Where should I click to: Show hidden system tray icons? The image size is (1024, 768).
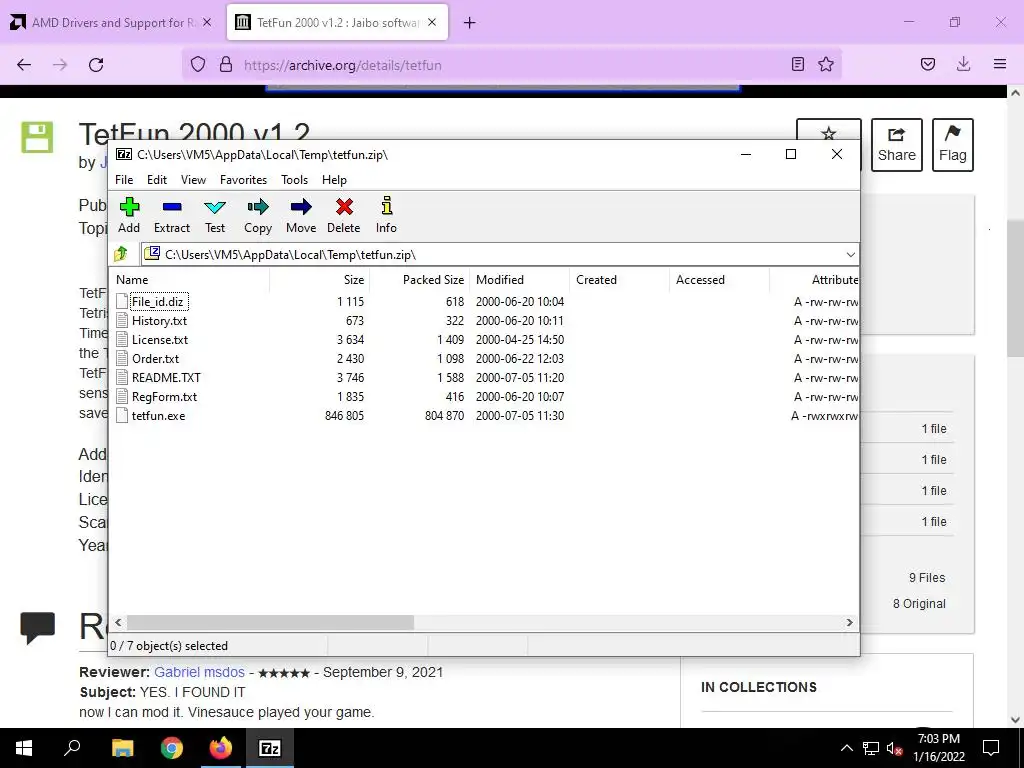click(x=846, y=748)
